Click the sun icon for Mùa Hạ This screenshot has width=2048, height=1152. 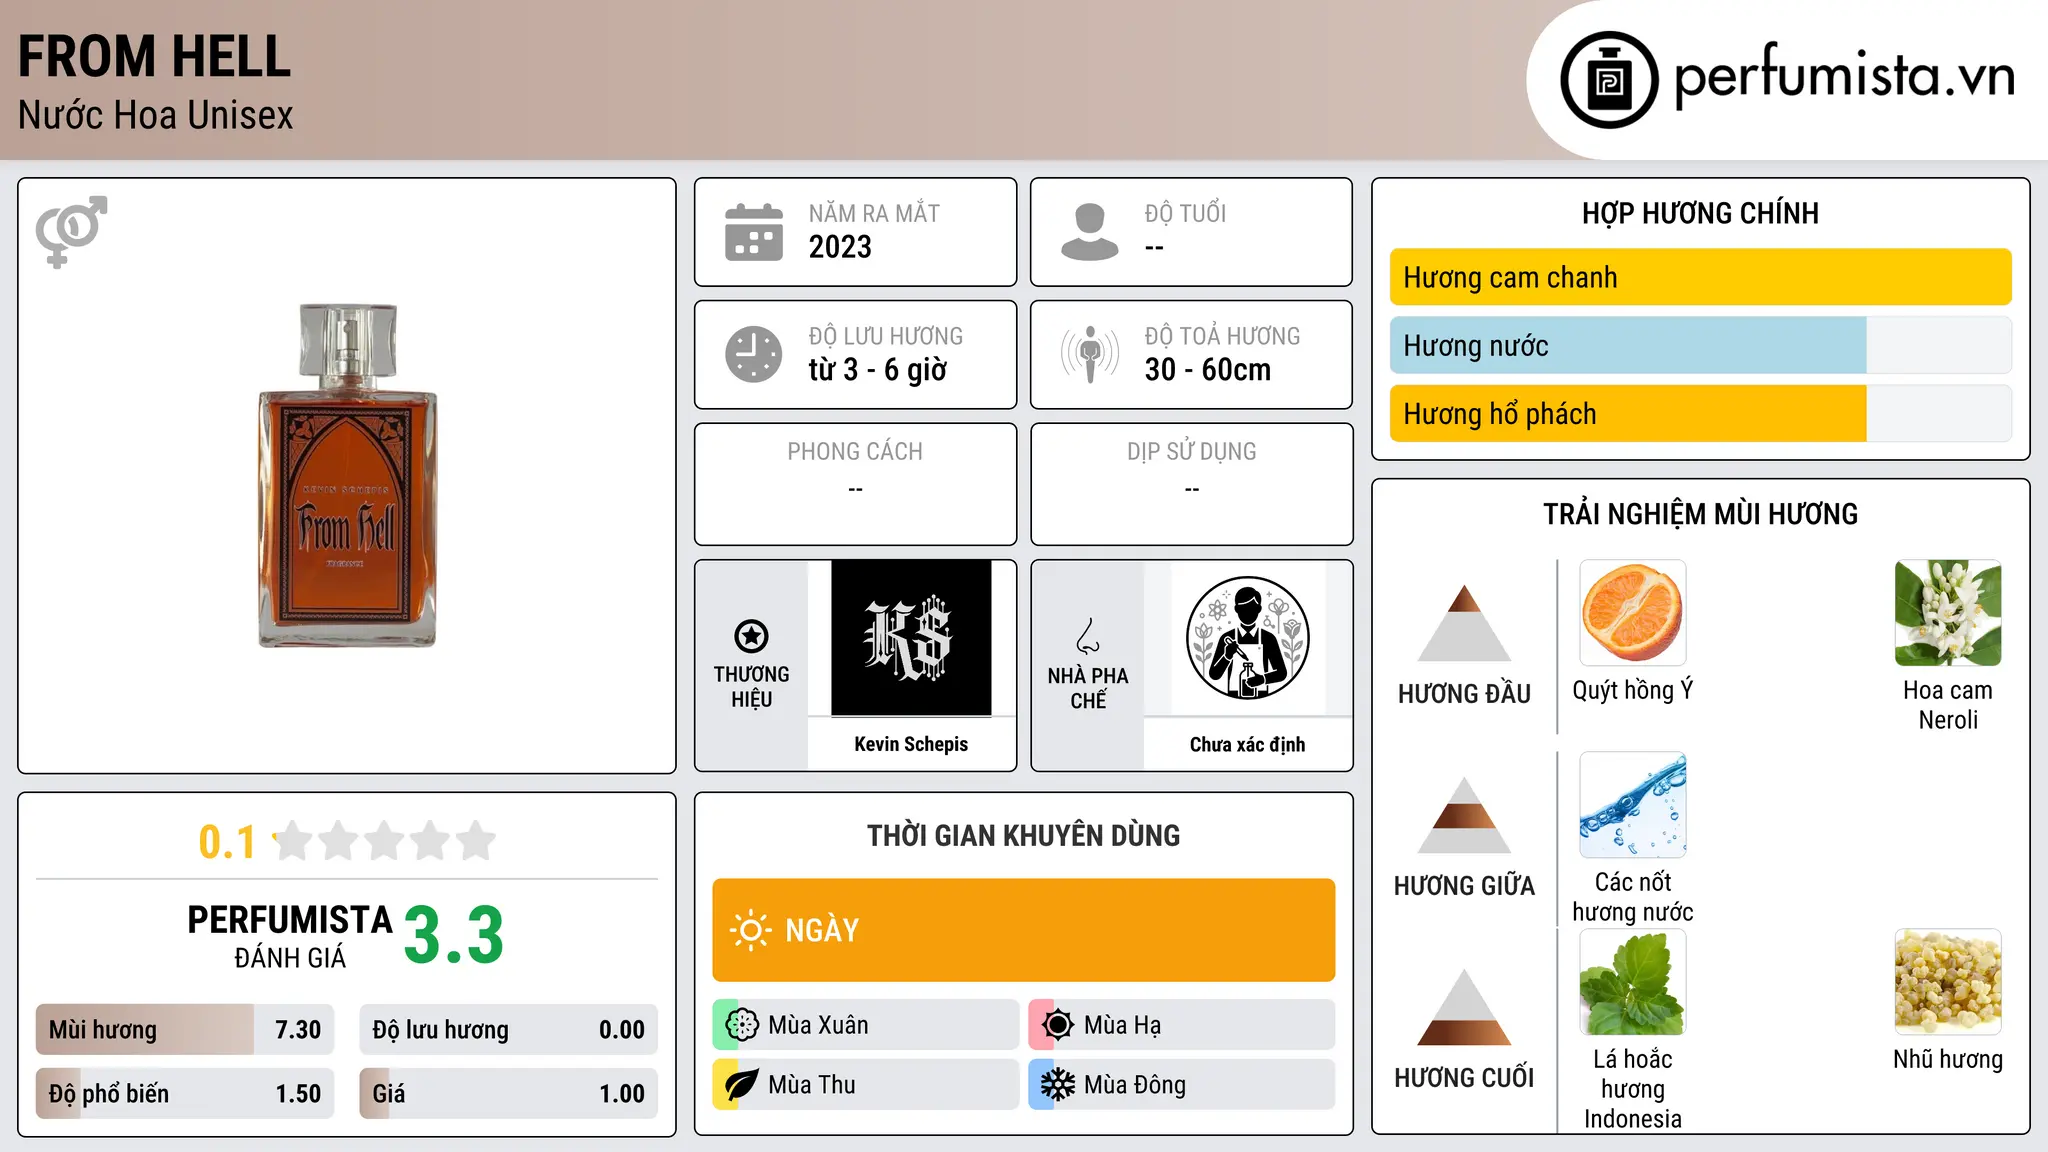tap(1058, 1025)
